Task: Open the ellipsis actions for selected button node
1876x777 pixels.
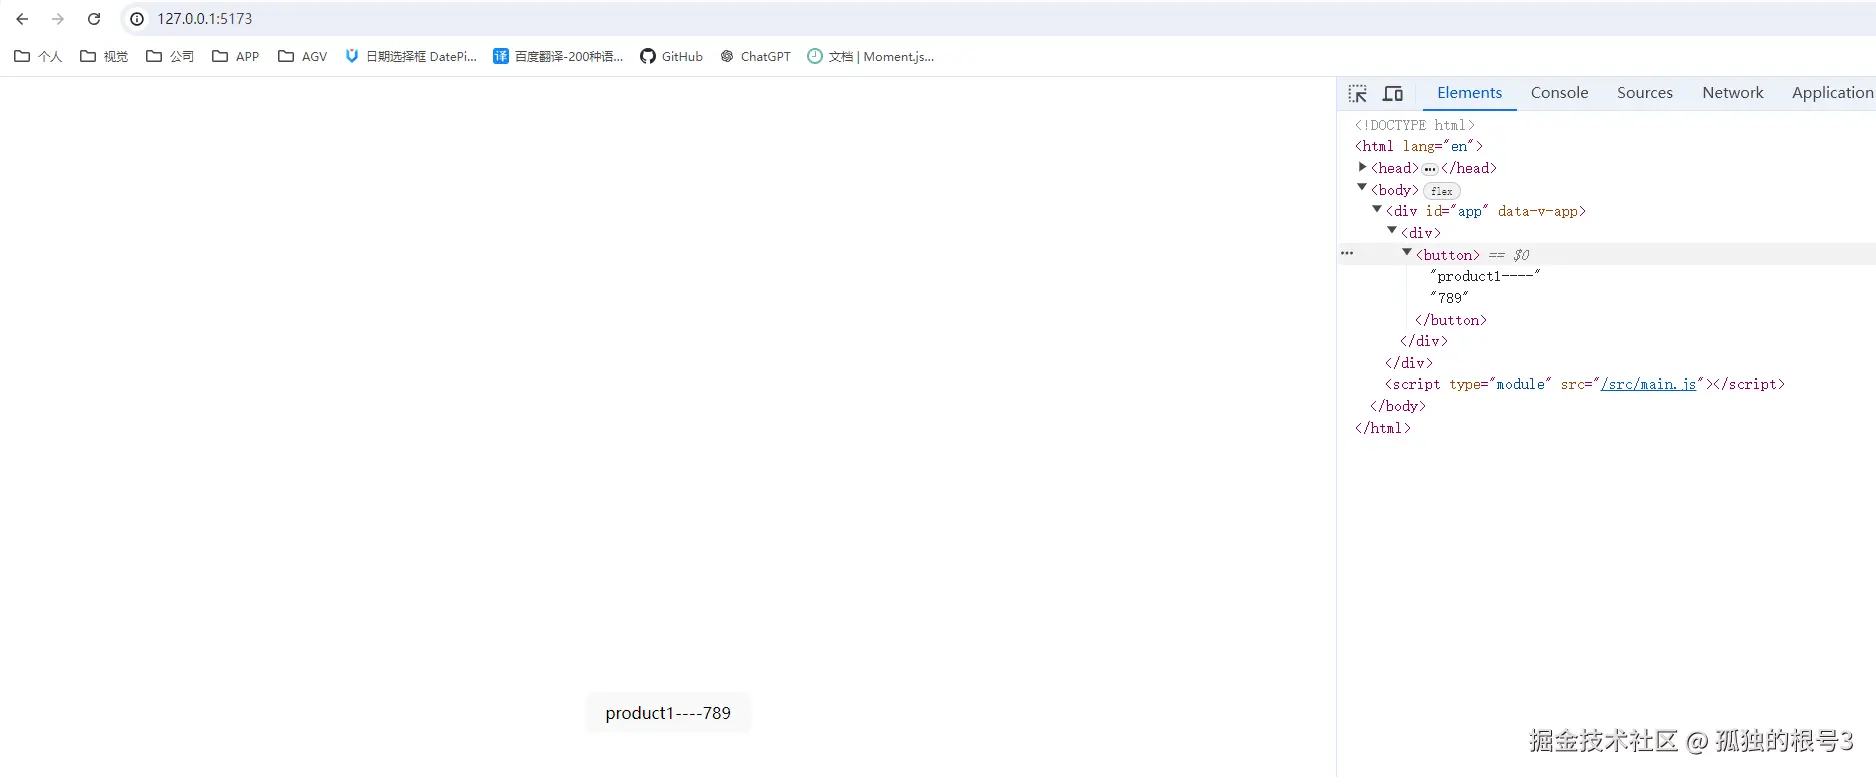Action: point(1347,254)
